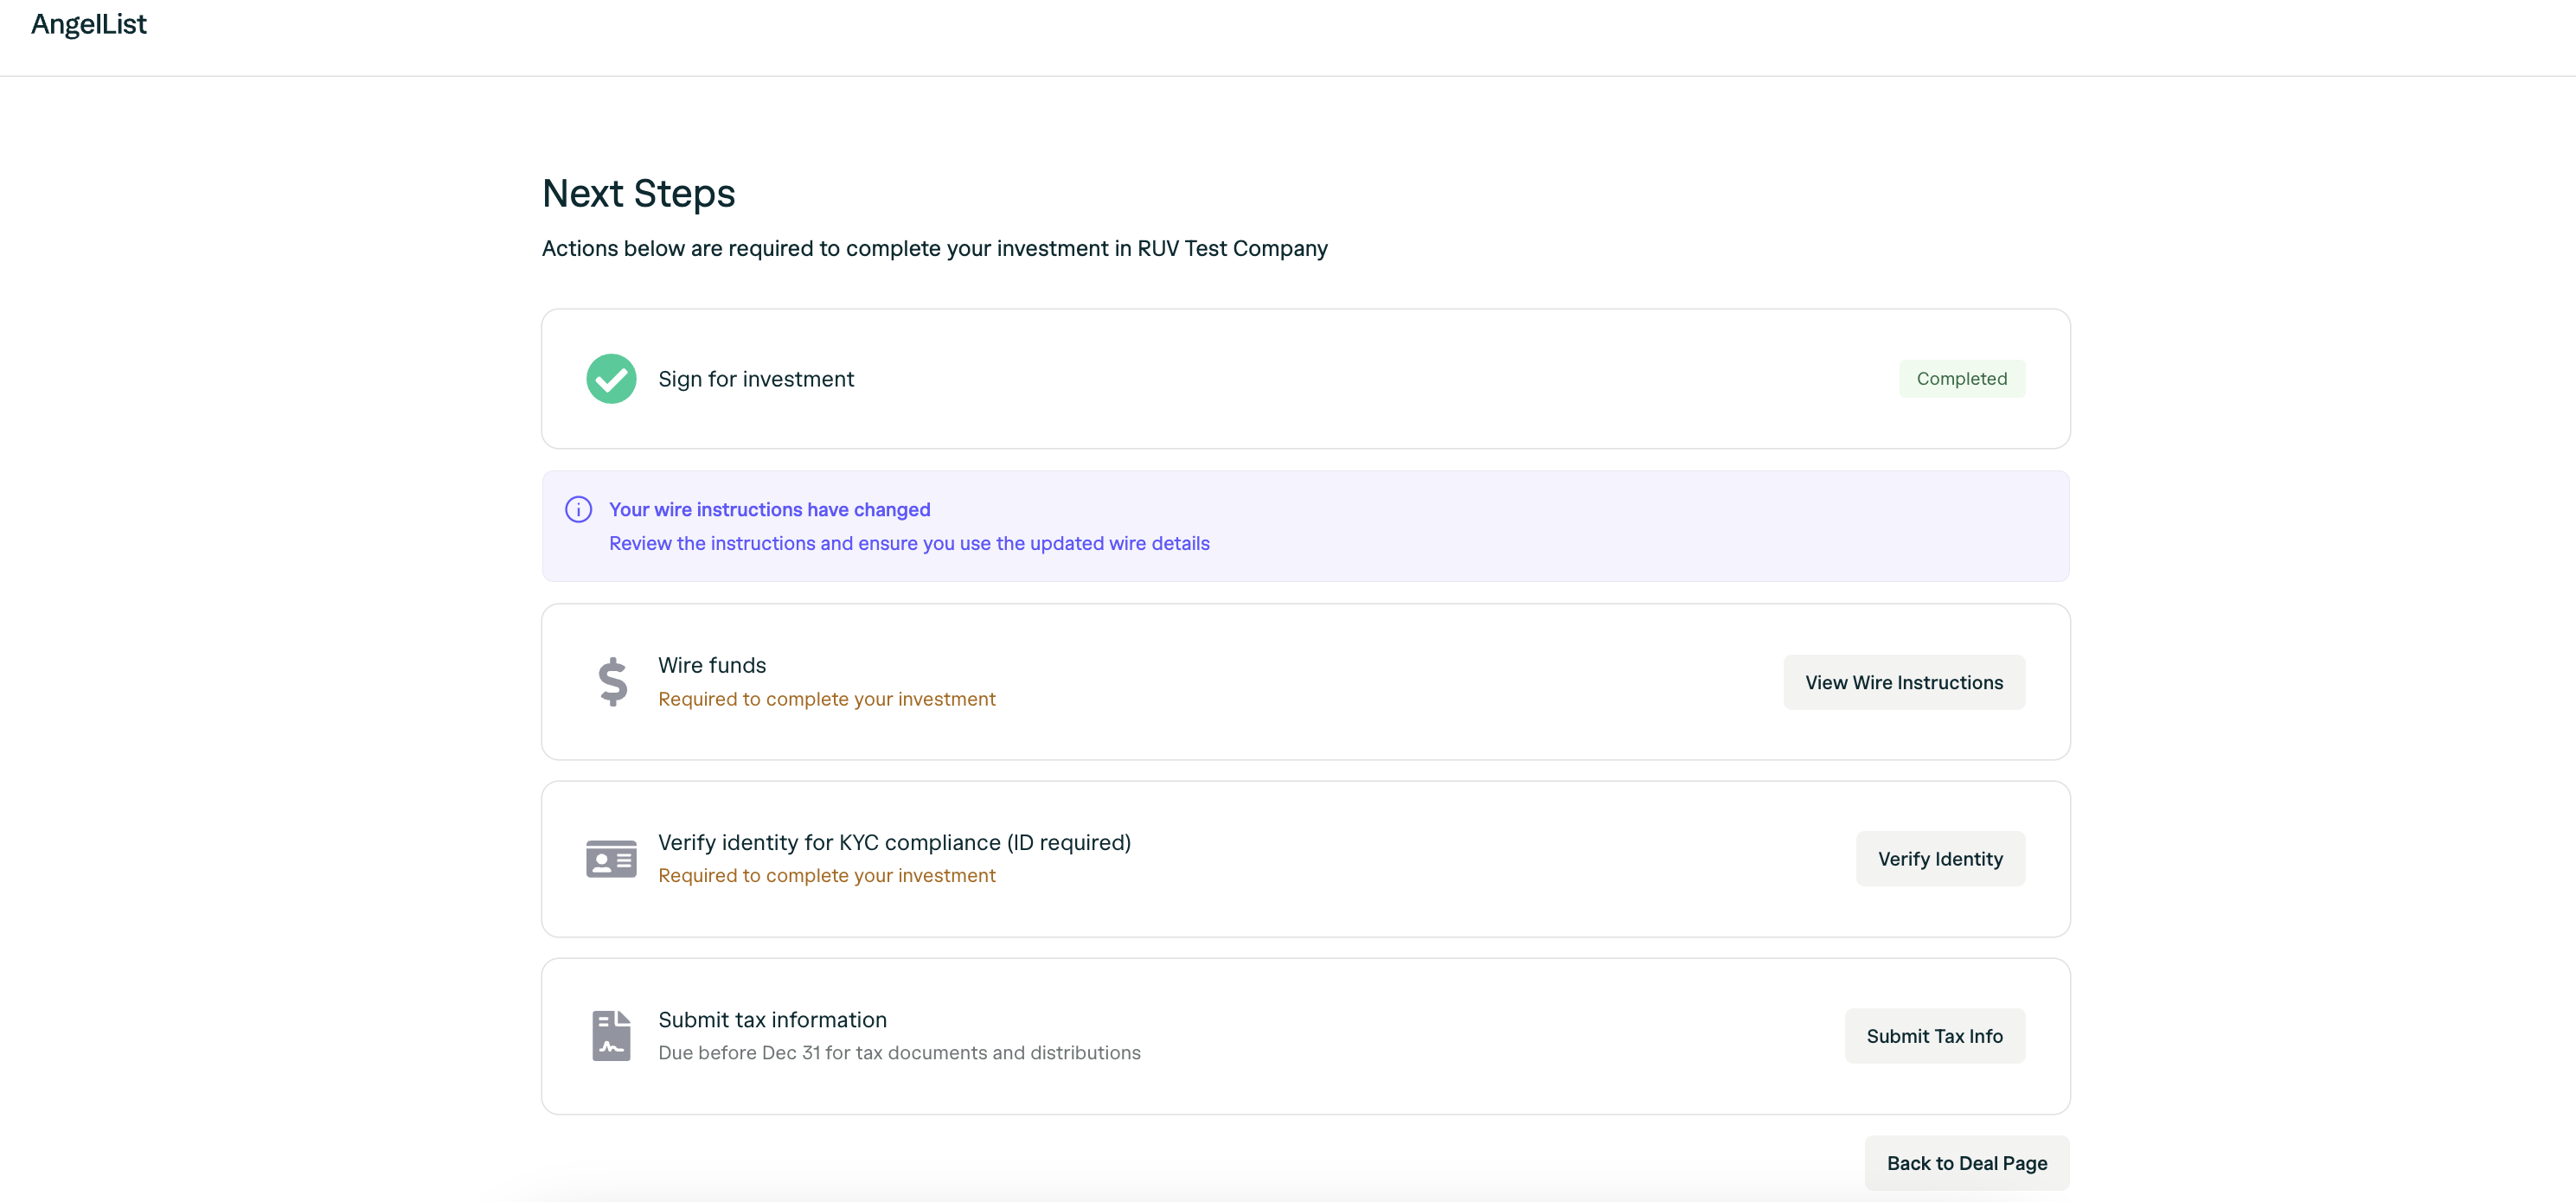Go Back to Deal Page
Image resolution: width=2576 pixels, height=1202 pixels.
click(x=1966, y=1163)
